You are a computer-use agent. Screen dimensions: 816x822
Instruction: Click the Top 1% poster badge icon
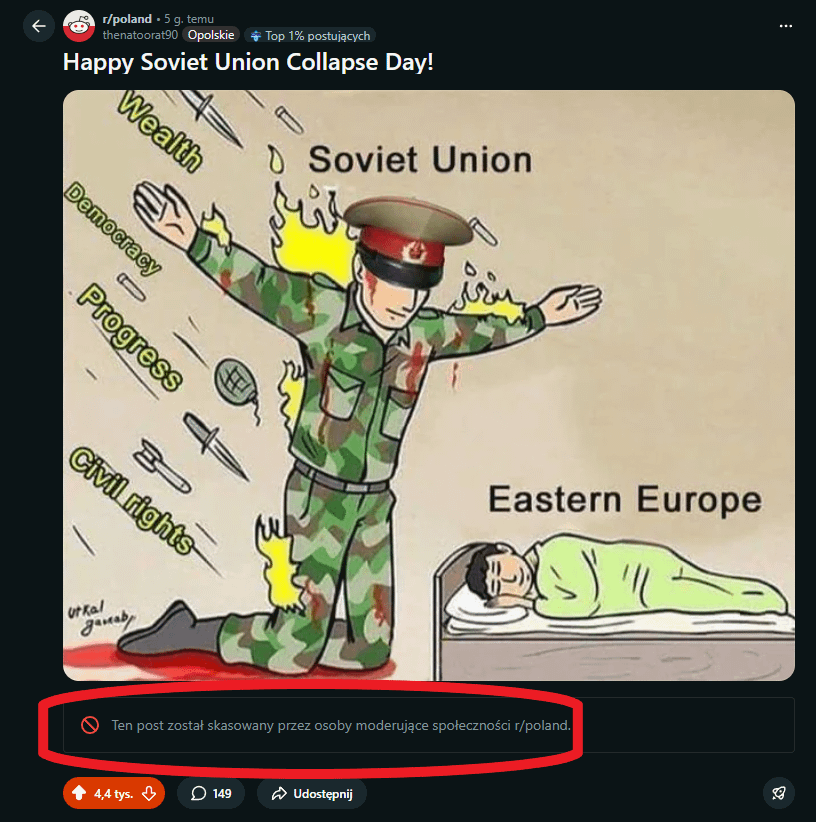[256, 36]
